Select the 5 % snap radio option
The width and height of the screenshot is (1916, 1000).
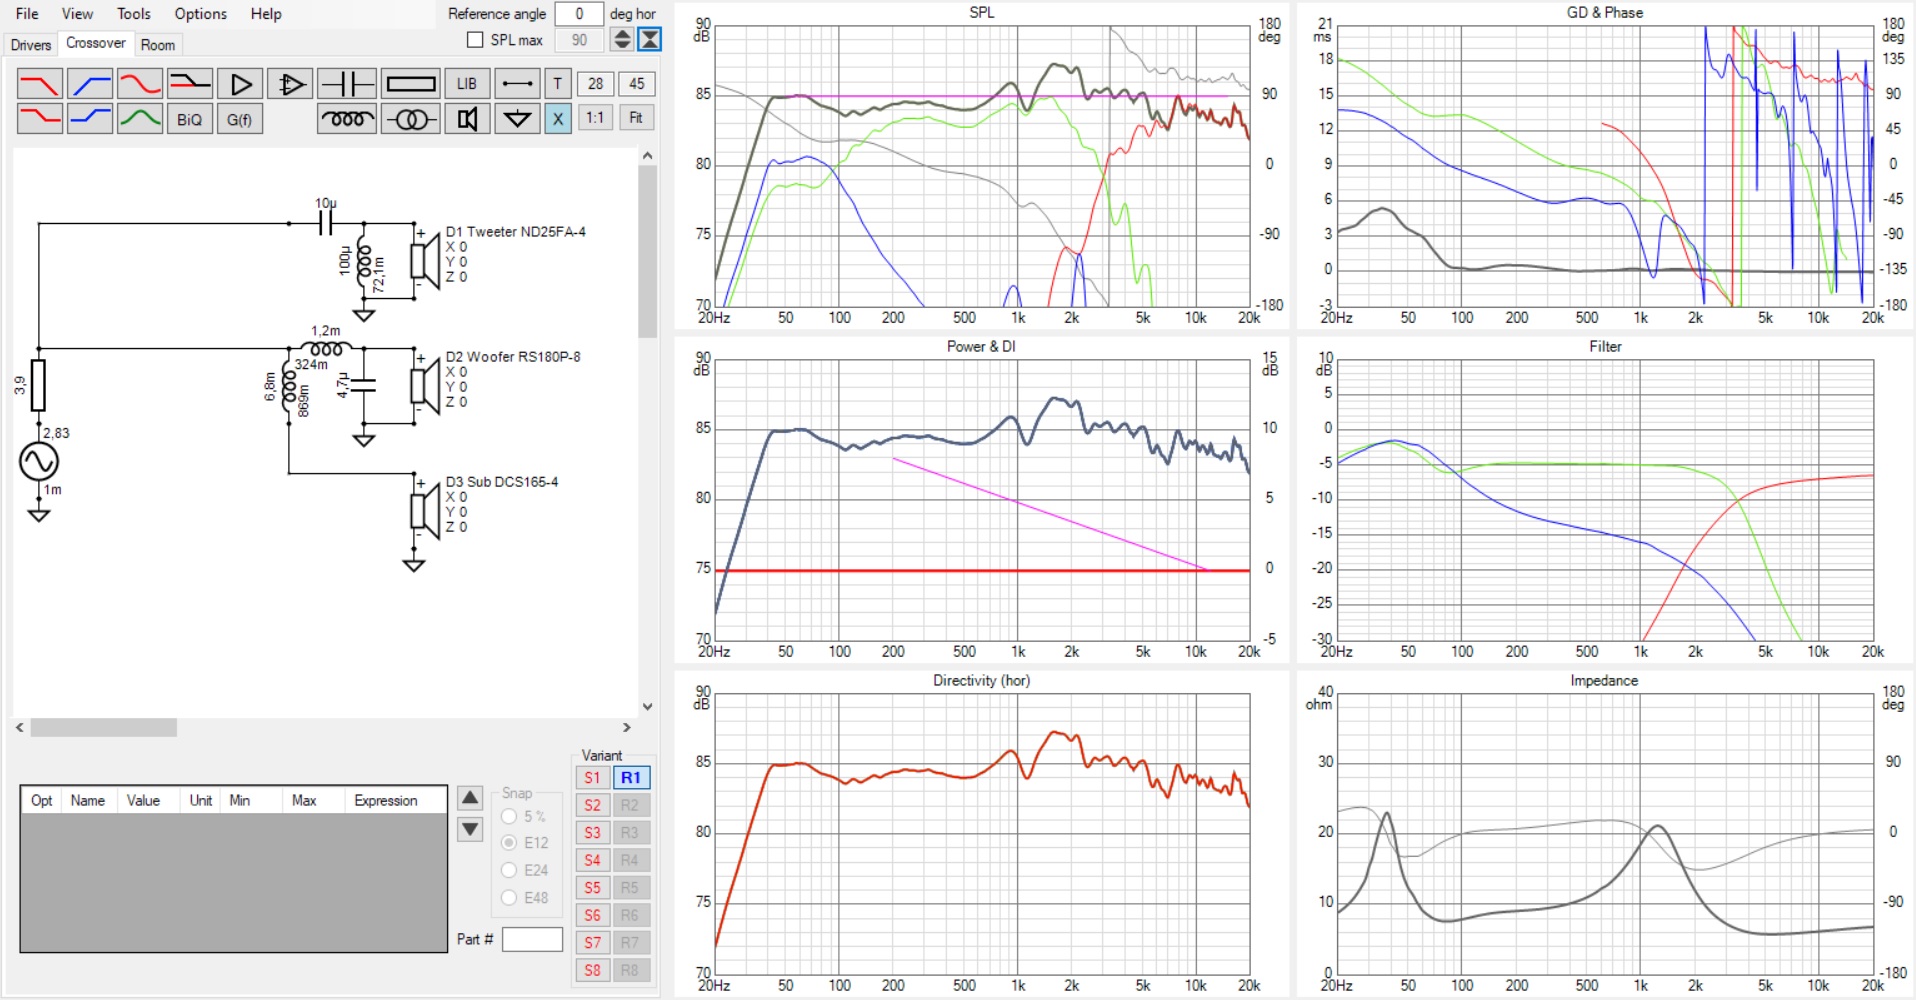[x=509, y=816]
